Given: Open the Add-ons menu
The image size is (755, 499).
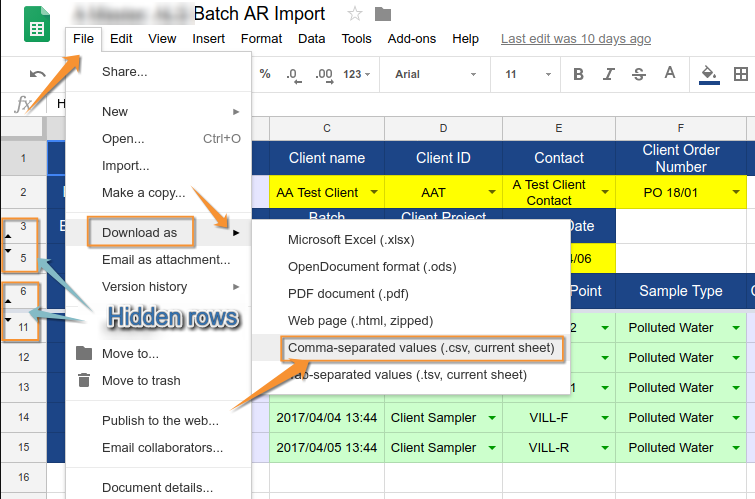Looking at the screenshot, I should (x=412, y=39).
